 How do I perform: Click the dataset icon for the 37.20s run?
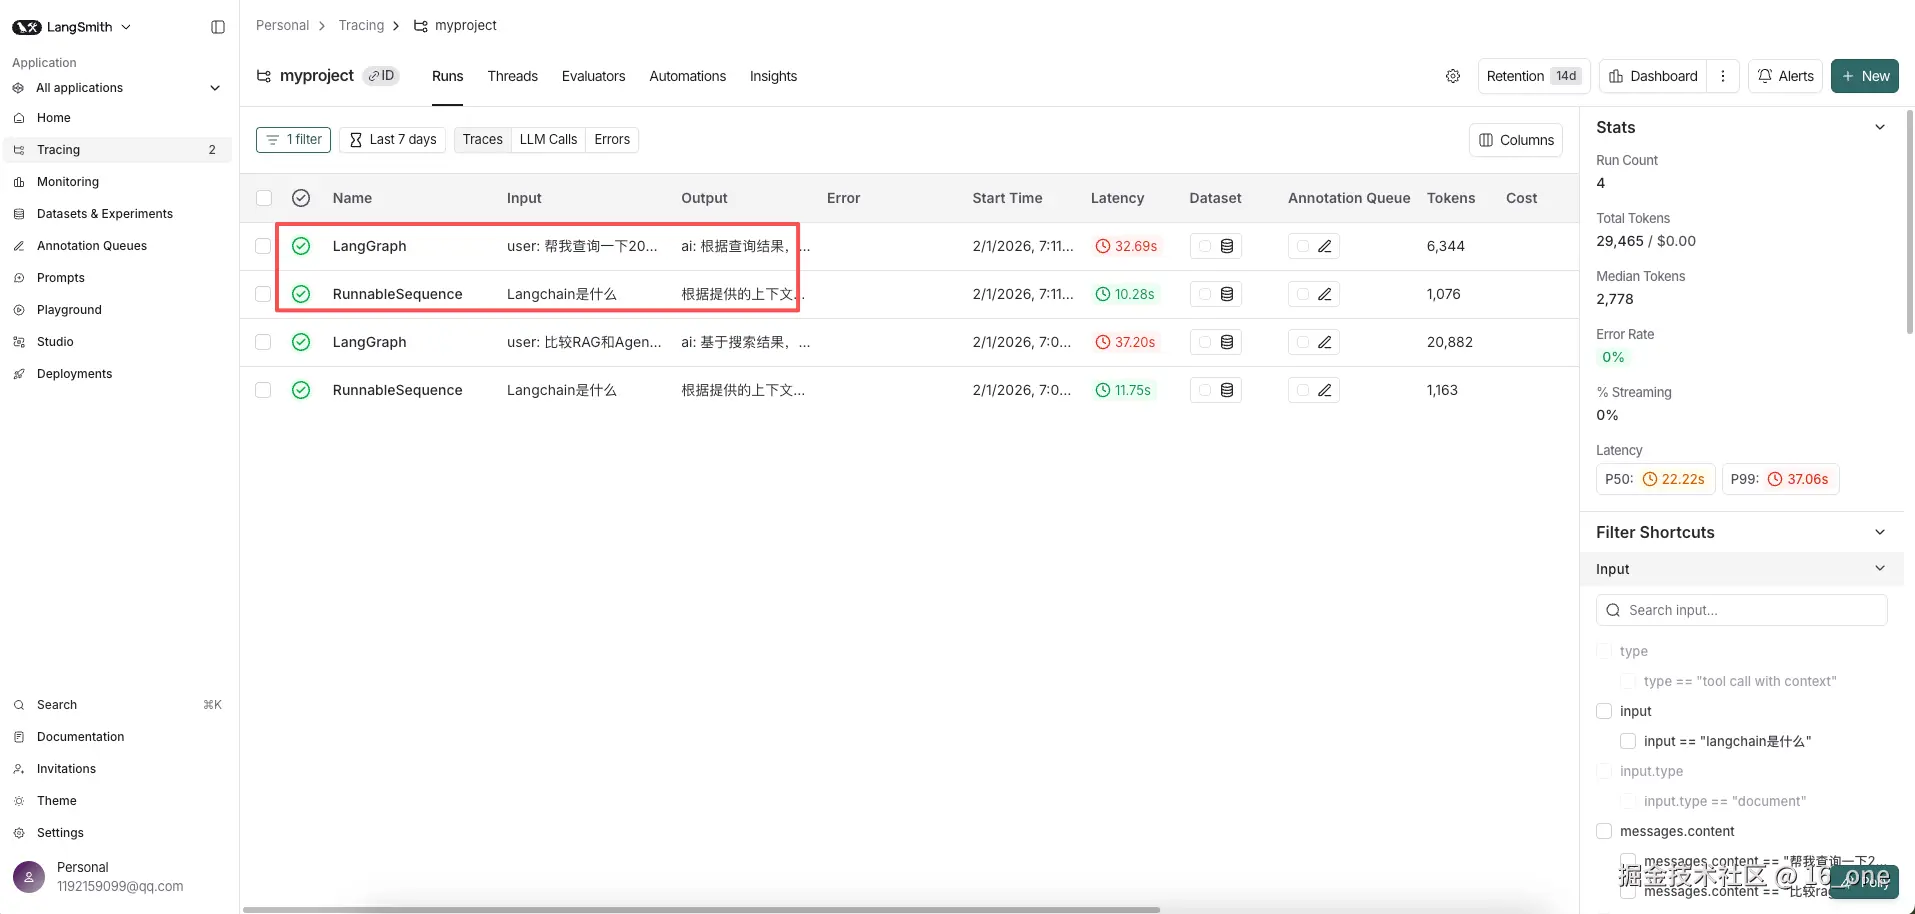pyautogui.click(x=1227, y=342)
